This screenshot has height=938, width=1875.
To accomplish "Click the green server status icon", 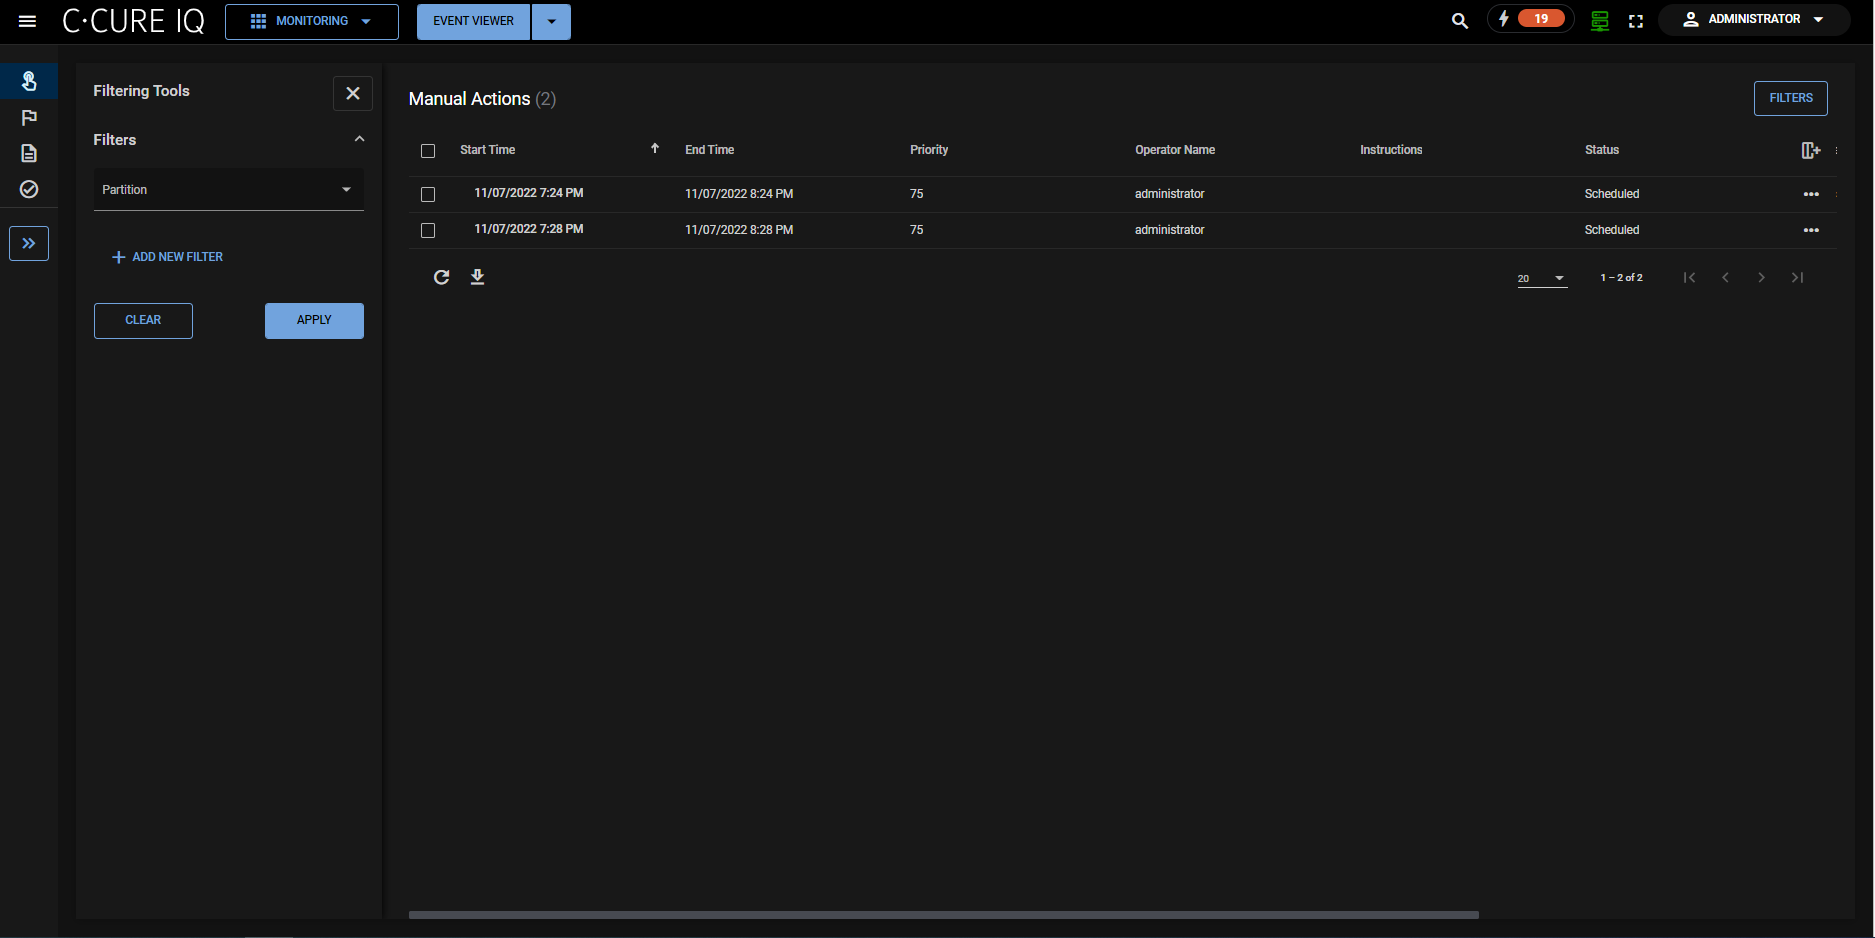I will pos(1599,21).
